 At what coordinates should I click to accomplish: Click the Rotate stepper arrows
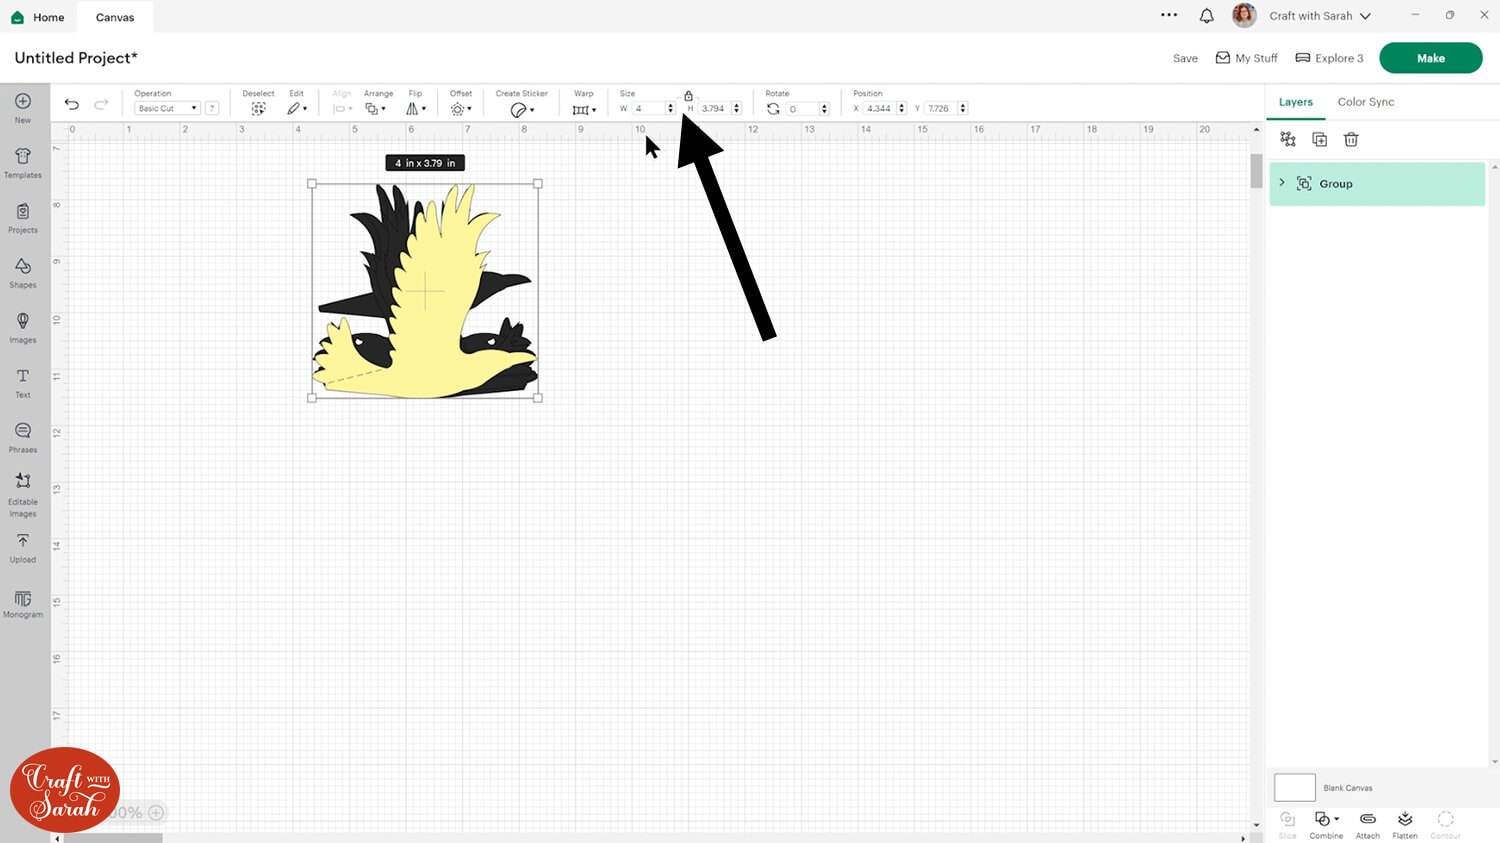pos(824,108)
